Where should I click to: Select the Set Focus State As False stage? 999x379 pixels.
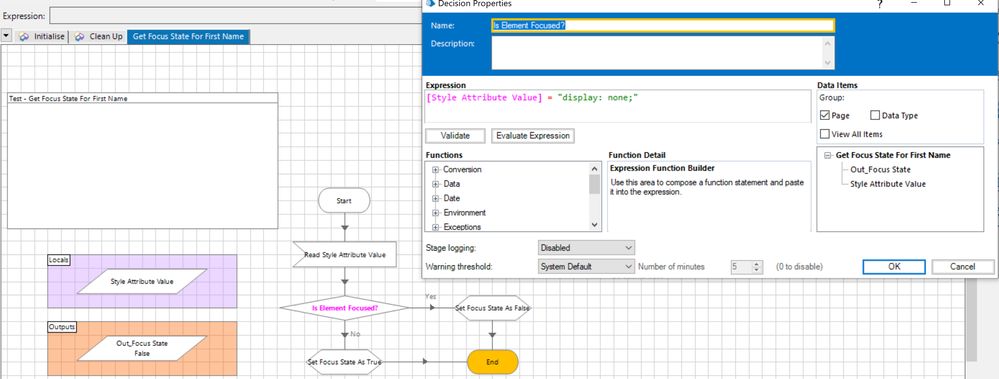(492, 308)
